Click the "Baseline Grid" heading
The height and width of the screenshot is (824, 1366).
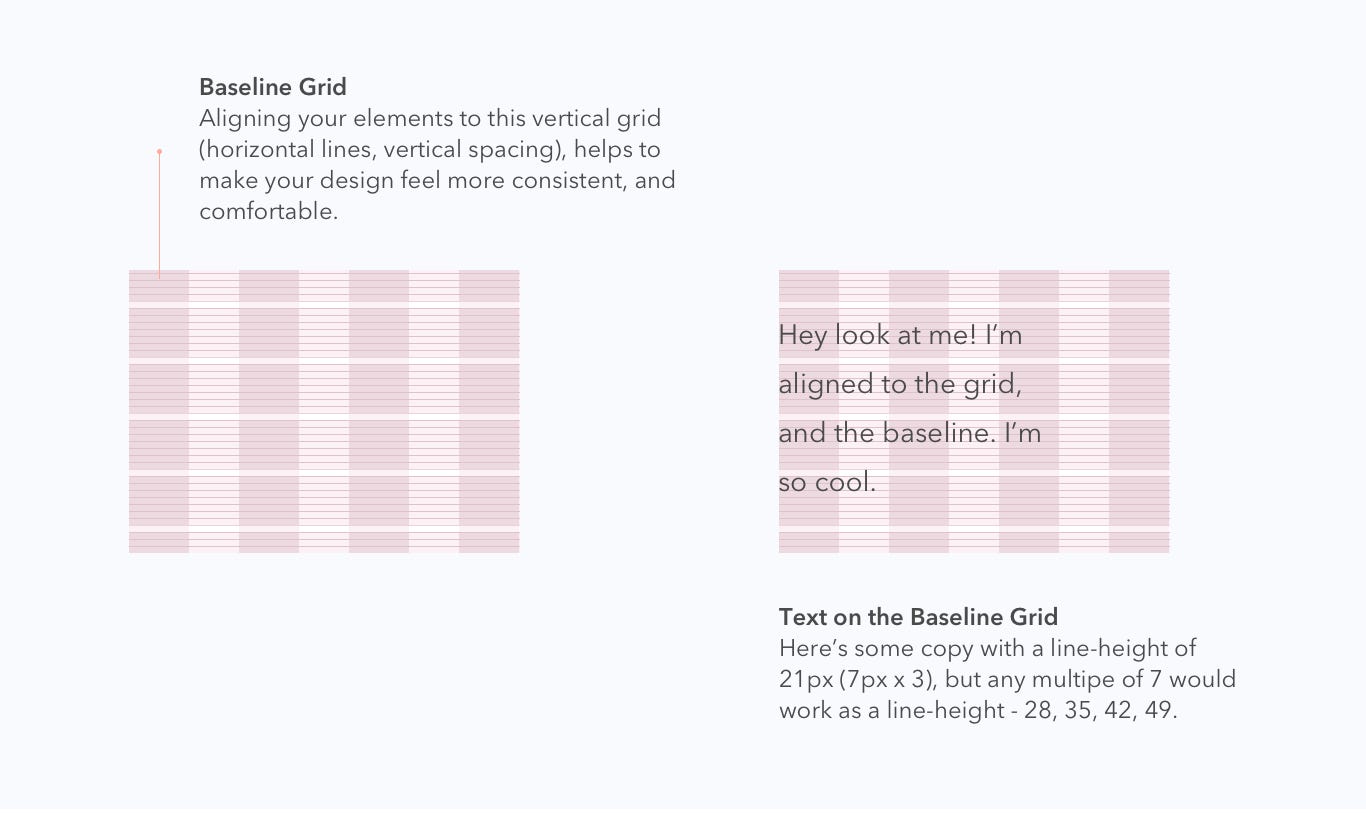[x=273, y=87]
